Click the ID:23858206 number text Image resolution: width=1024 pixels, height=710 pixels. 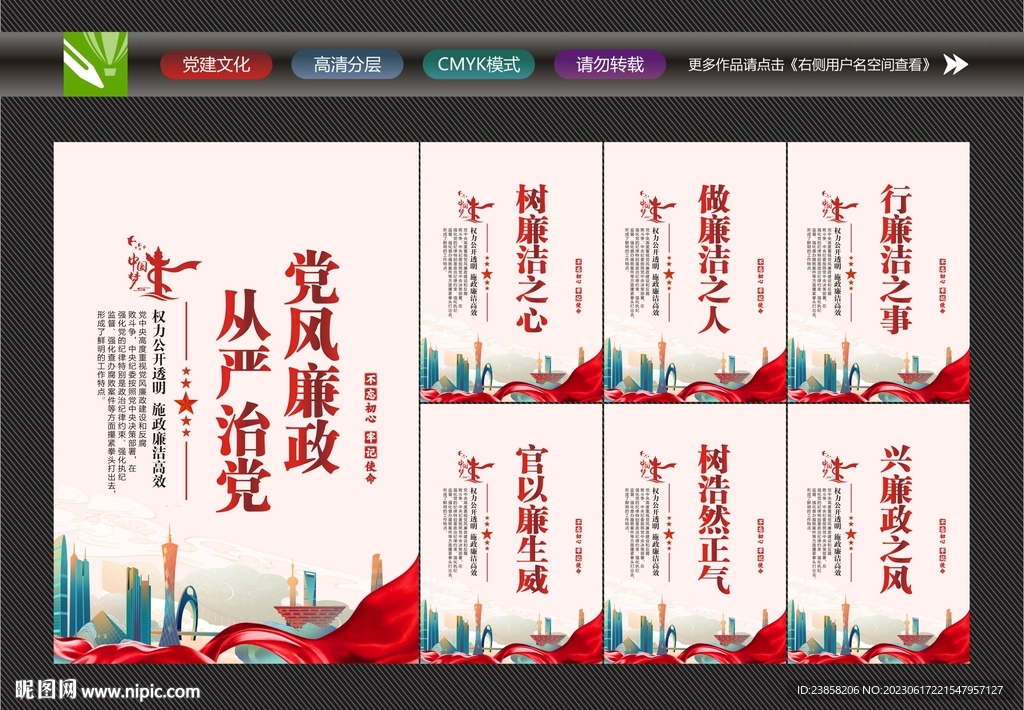coord(830,689)
